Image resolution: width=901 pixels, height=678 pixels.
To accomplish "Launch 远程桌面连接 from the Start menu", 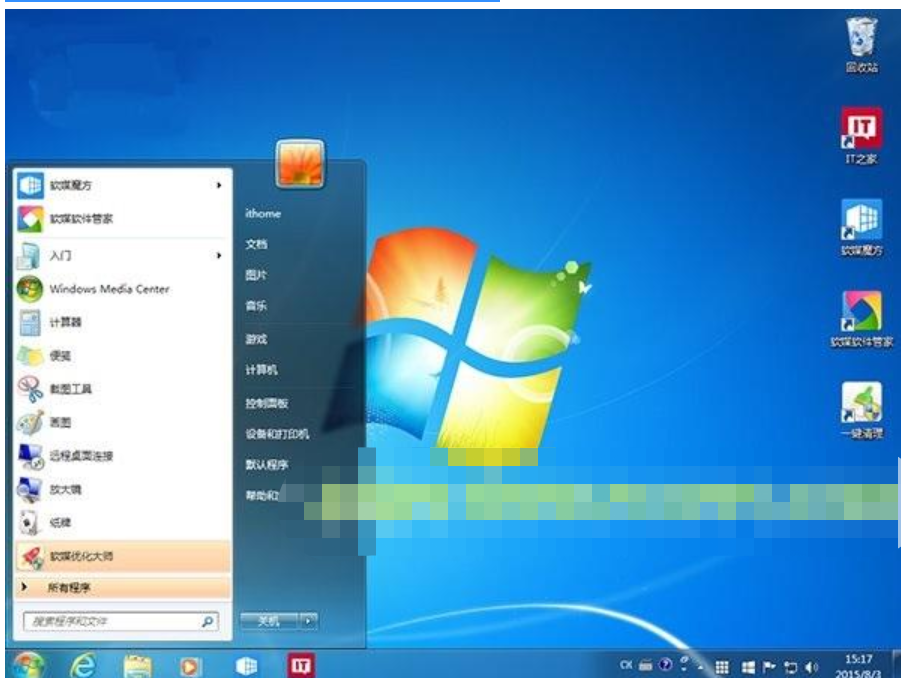I will coord(122,456).
